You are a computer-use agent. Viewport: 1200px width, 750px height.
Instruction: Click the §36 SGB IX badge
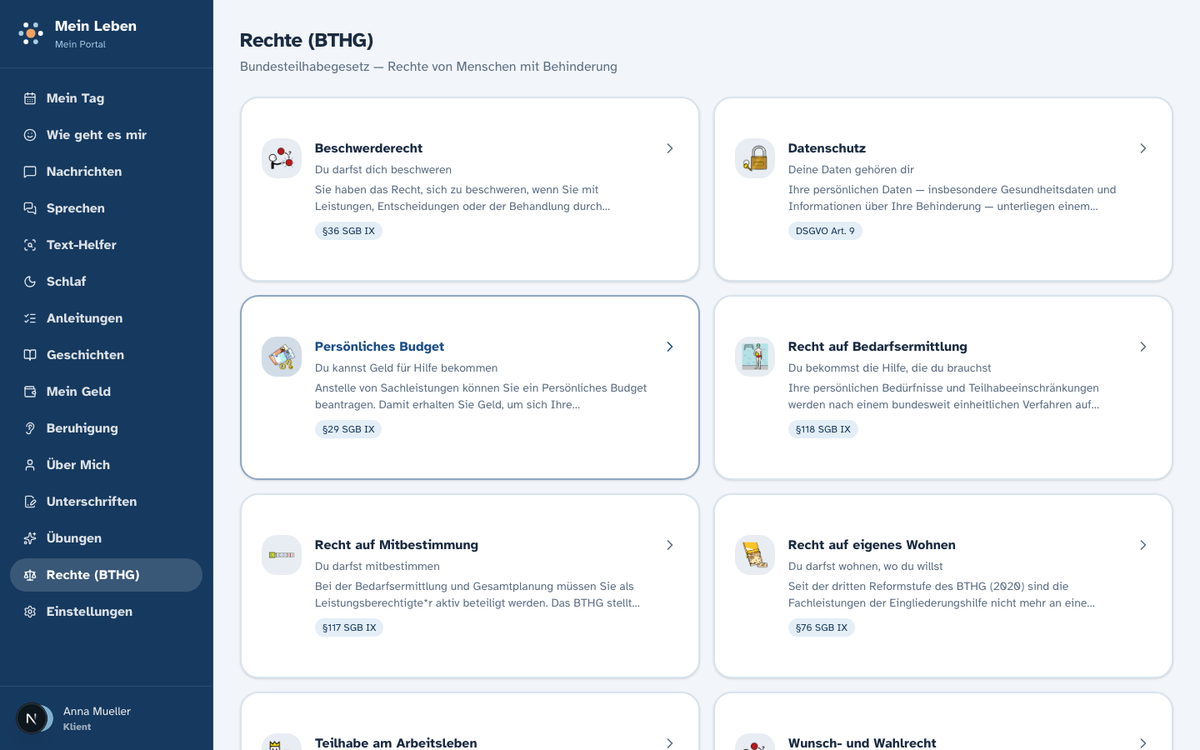pos(348,231)
